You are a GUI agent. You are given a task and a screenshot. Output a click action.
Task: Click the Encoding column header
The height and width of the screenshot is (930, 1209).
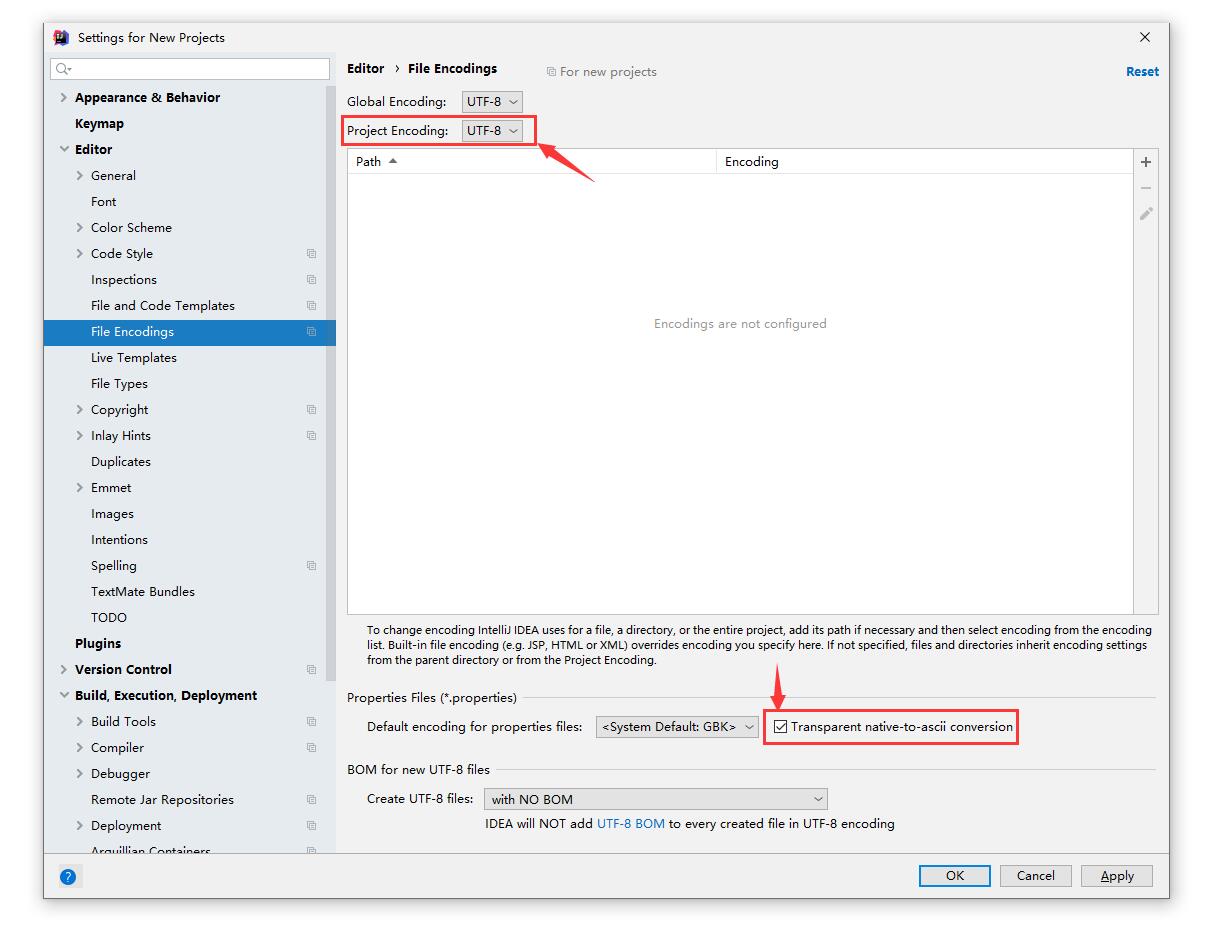(x=925, y=162)
